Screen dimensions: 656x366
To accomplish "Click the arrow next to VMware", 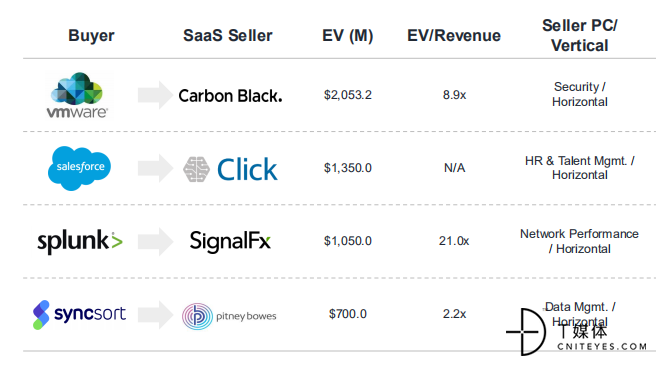I will click(155, 95).
